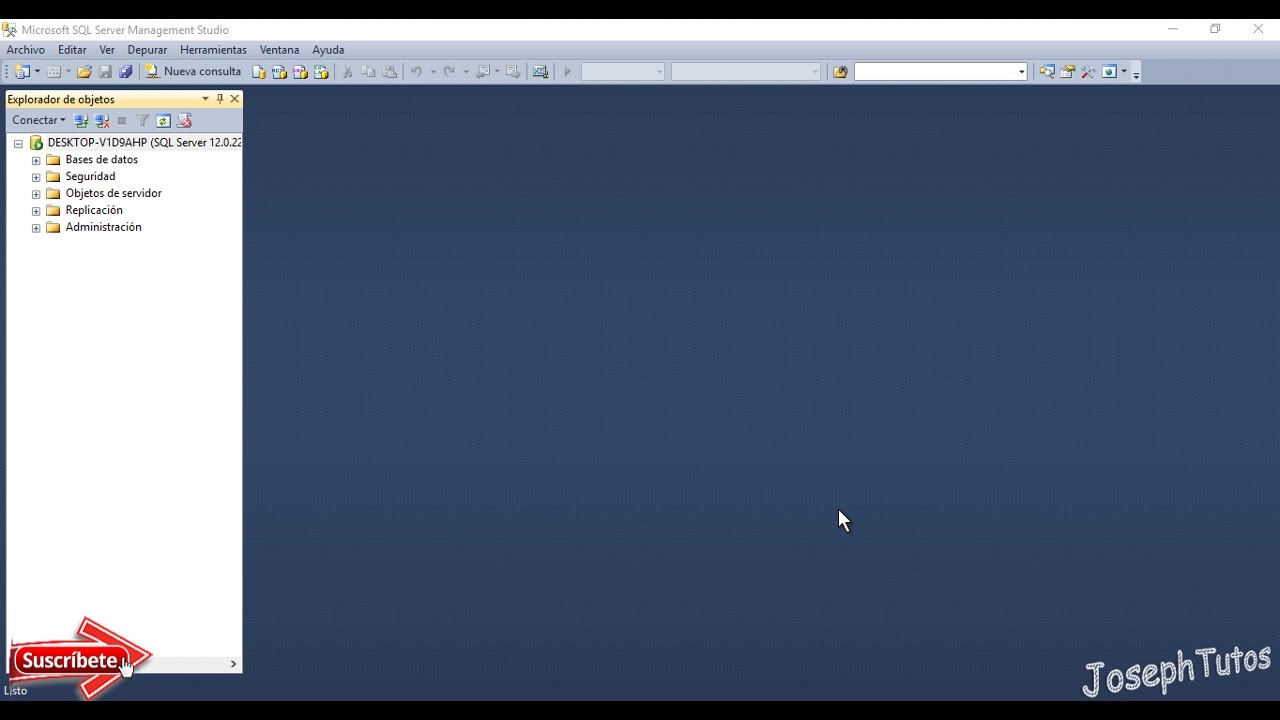
Task: Select the Bases de datos tree item
Action: coord(101,160)
